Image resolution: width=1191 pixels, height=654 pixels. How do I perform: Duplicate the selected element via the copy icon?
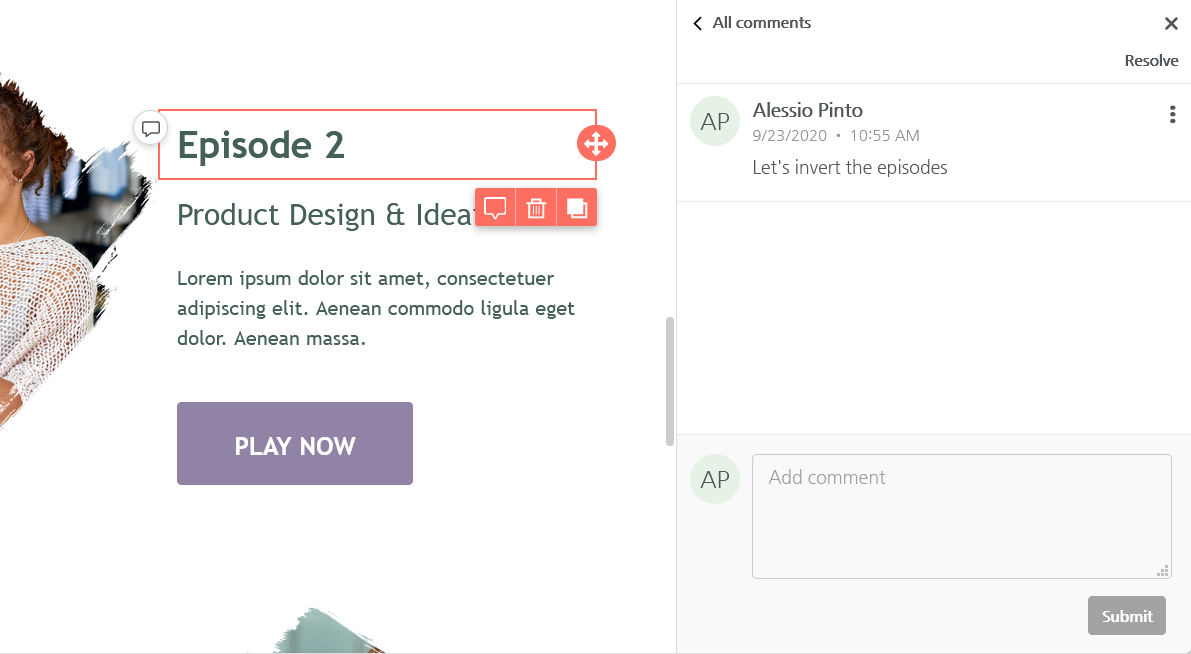click(x=577, y=208)
